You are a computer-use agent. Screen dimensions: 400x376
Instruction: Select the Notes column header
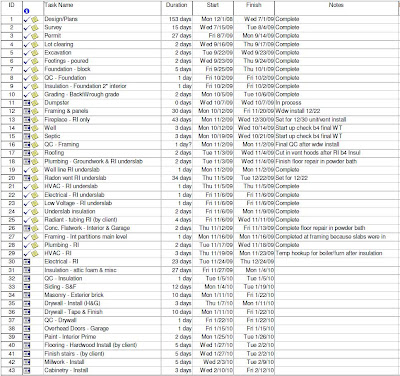point(336,8)
